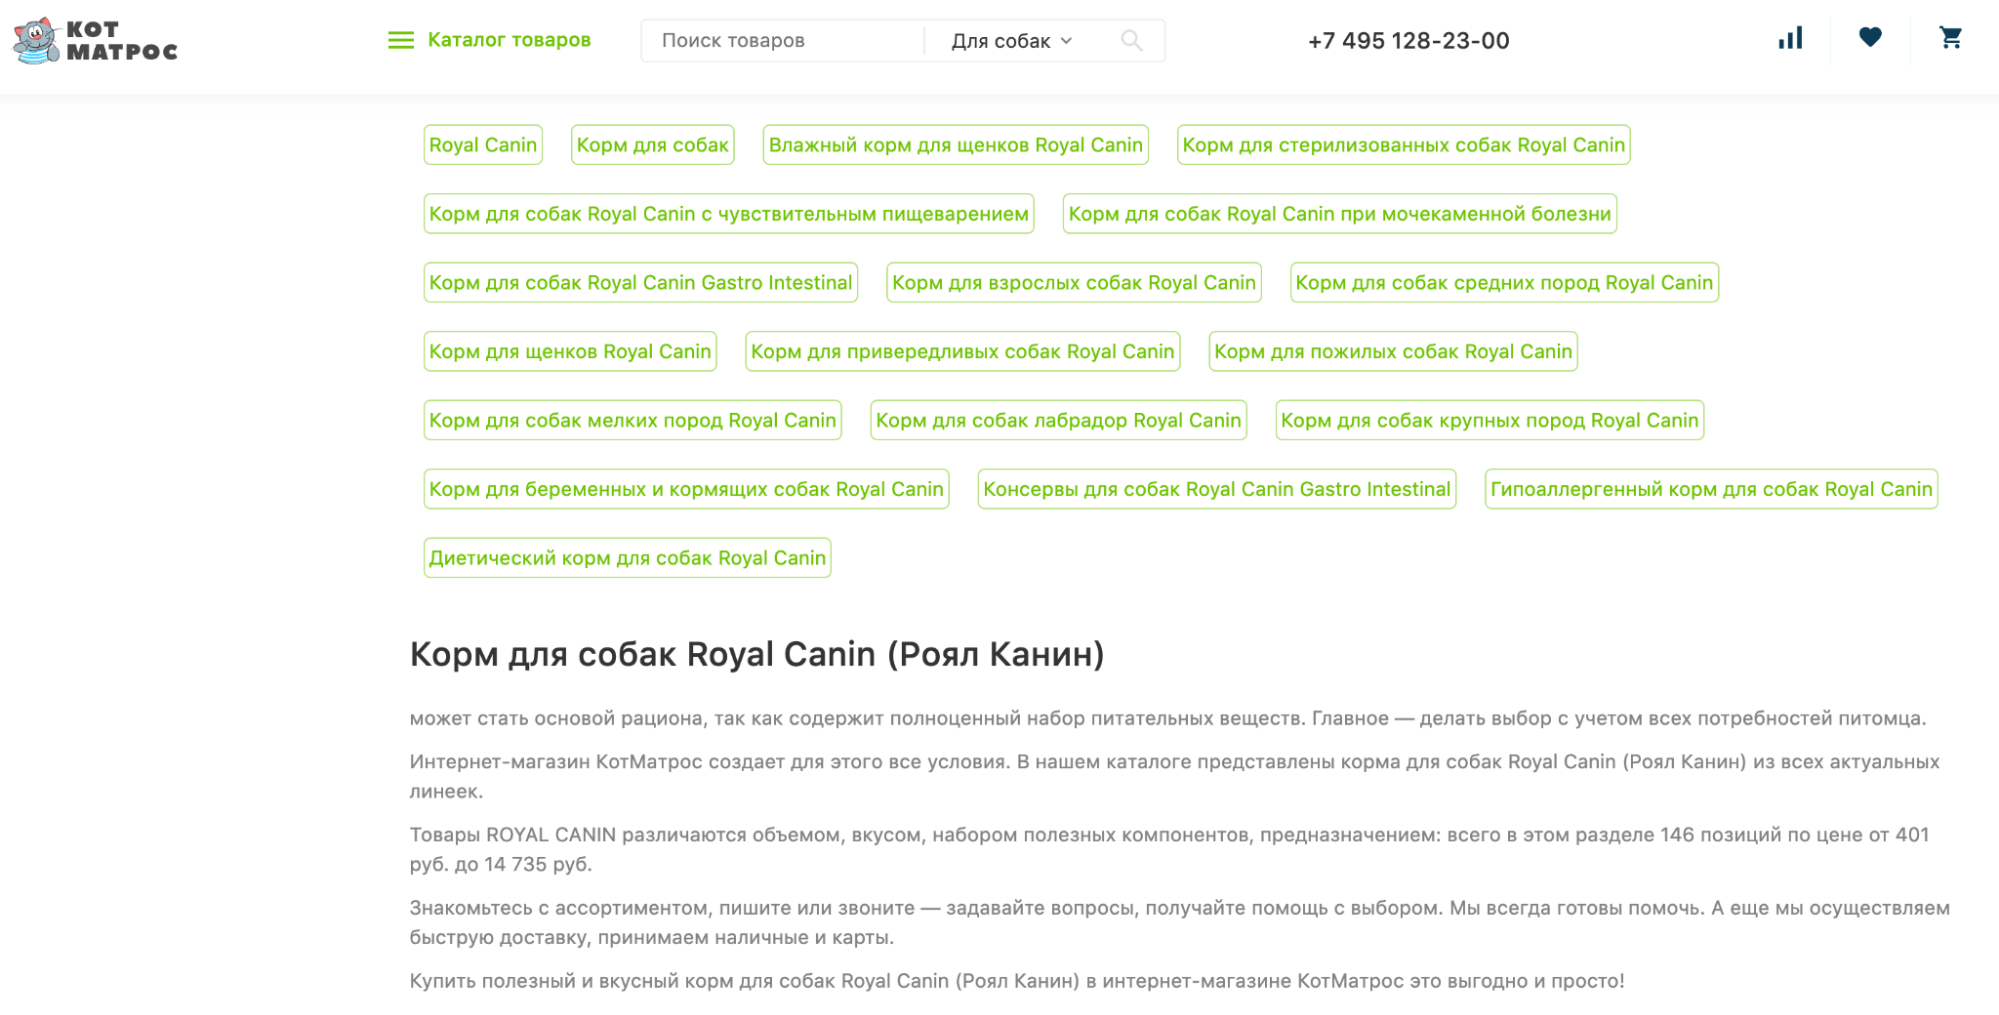Open Корм для пожилых собак Royal Canin

pyautogui.click(x=1392, y=352)
